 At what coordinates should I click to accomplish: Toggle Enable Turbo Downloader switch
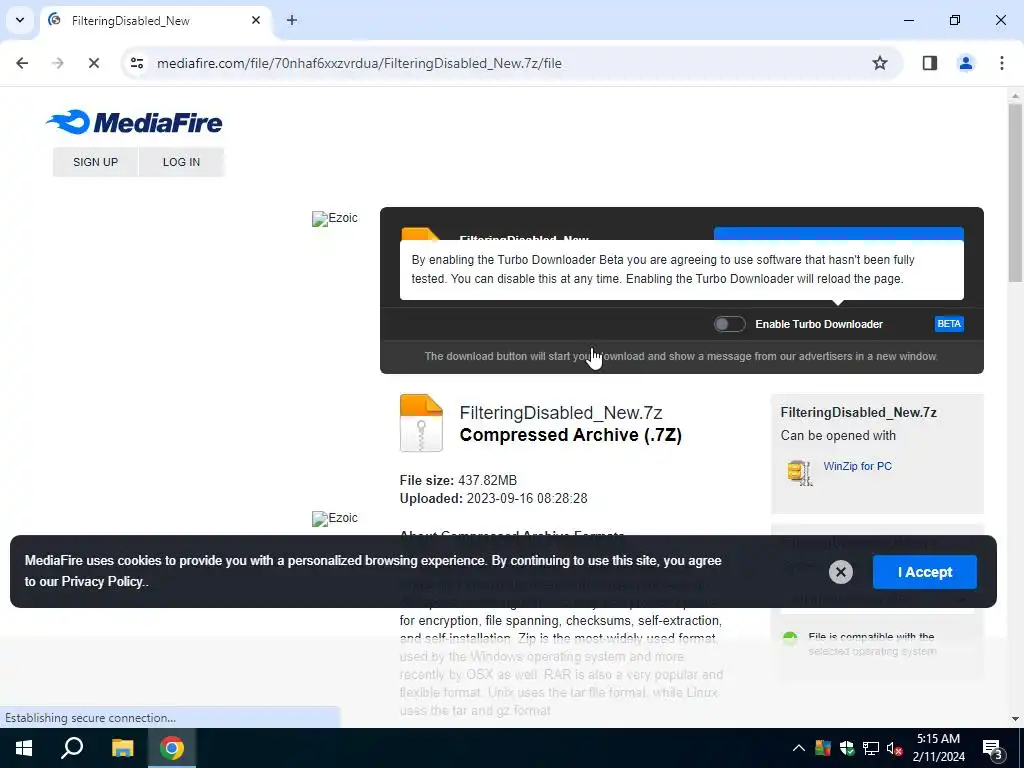point(729,324)
